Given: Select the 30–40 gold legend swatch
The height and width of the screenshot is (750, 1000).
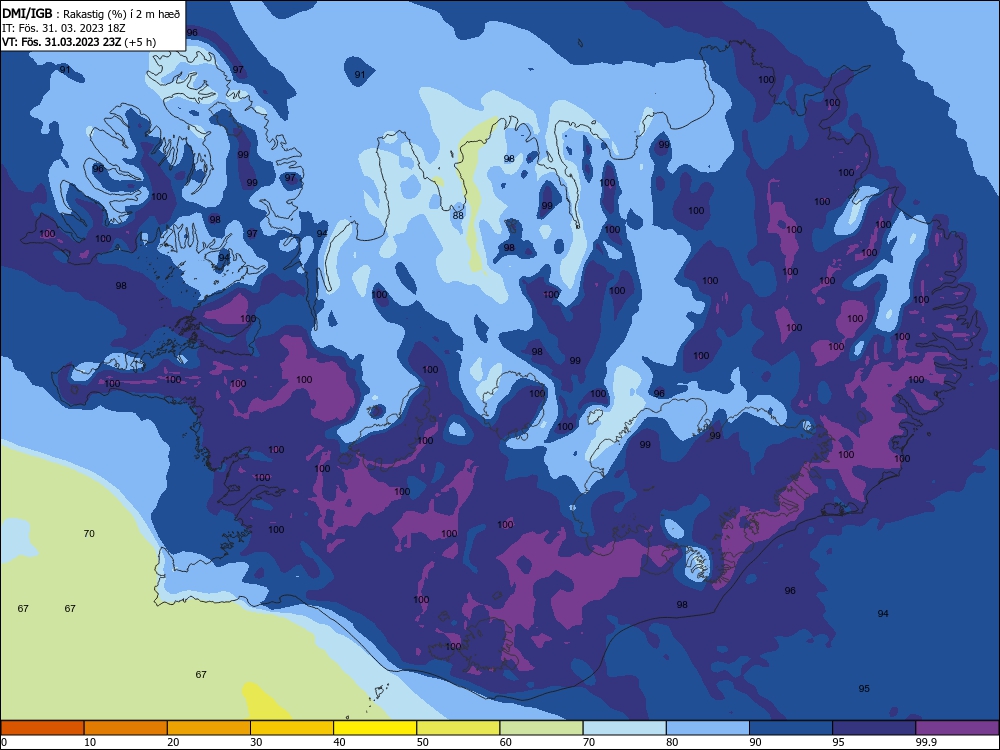Looking at the screenshot, I should pos(292,728).
